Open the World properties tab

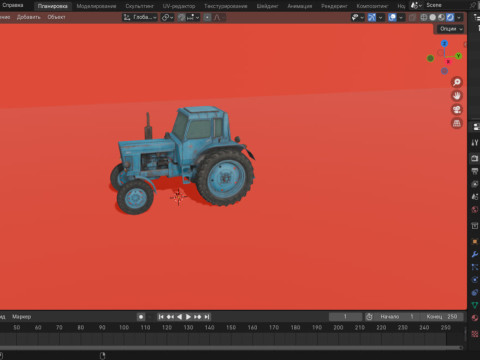coord(475,209)
